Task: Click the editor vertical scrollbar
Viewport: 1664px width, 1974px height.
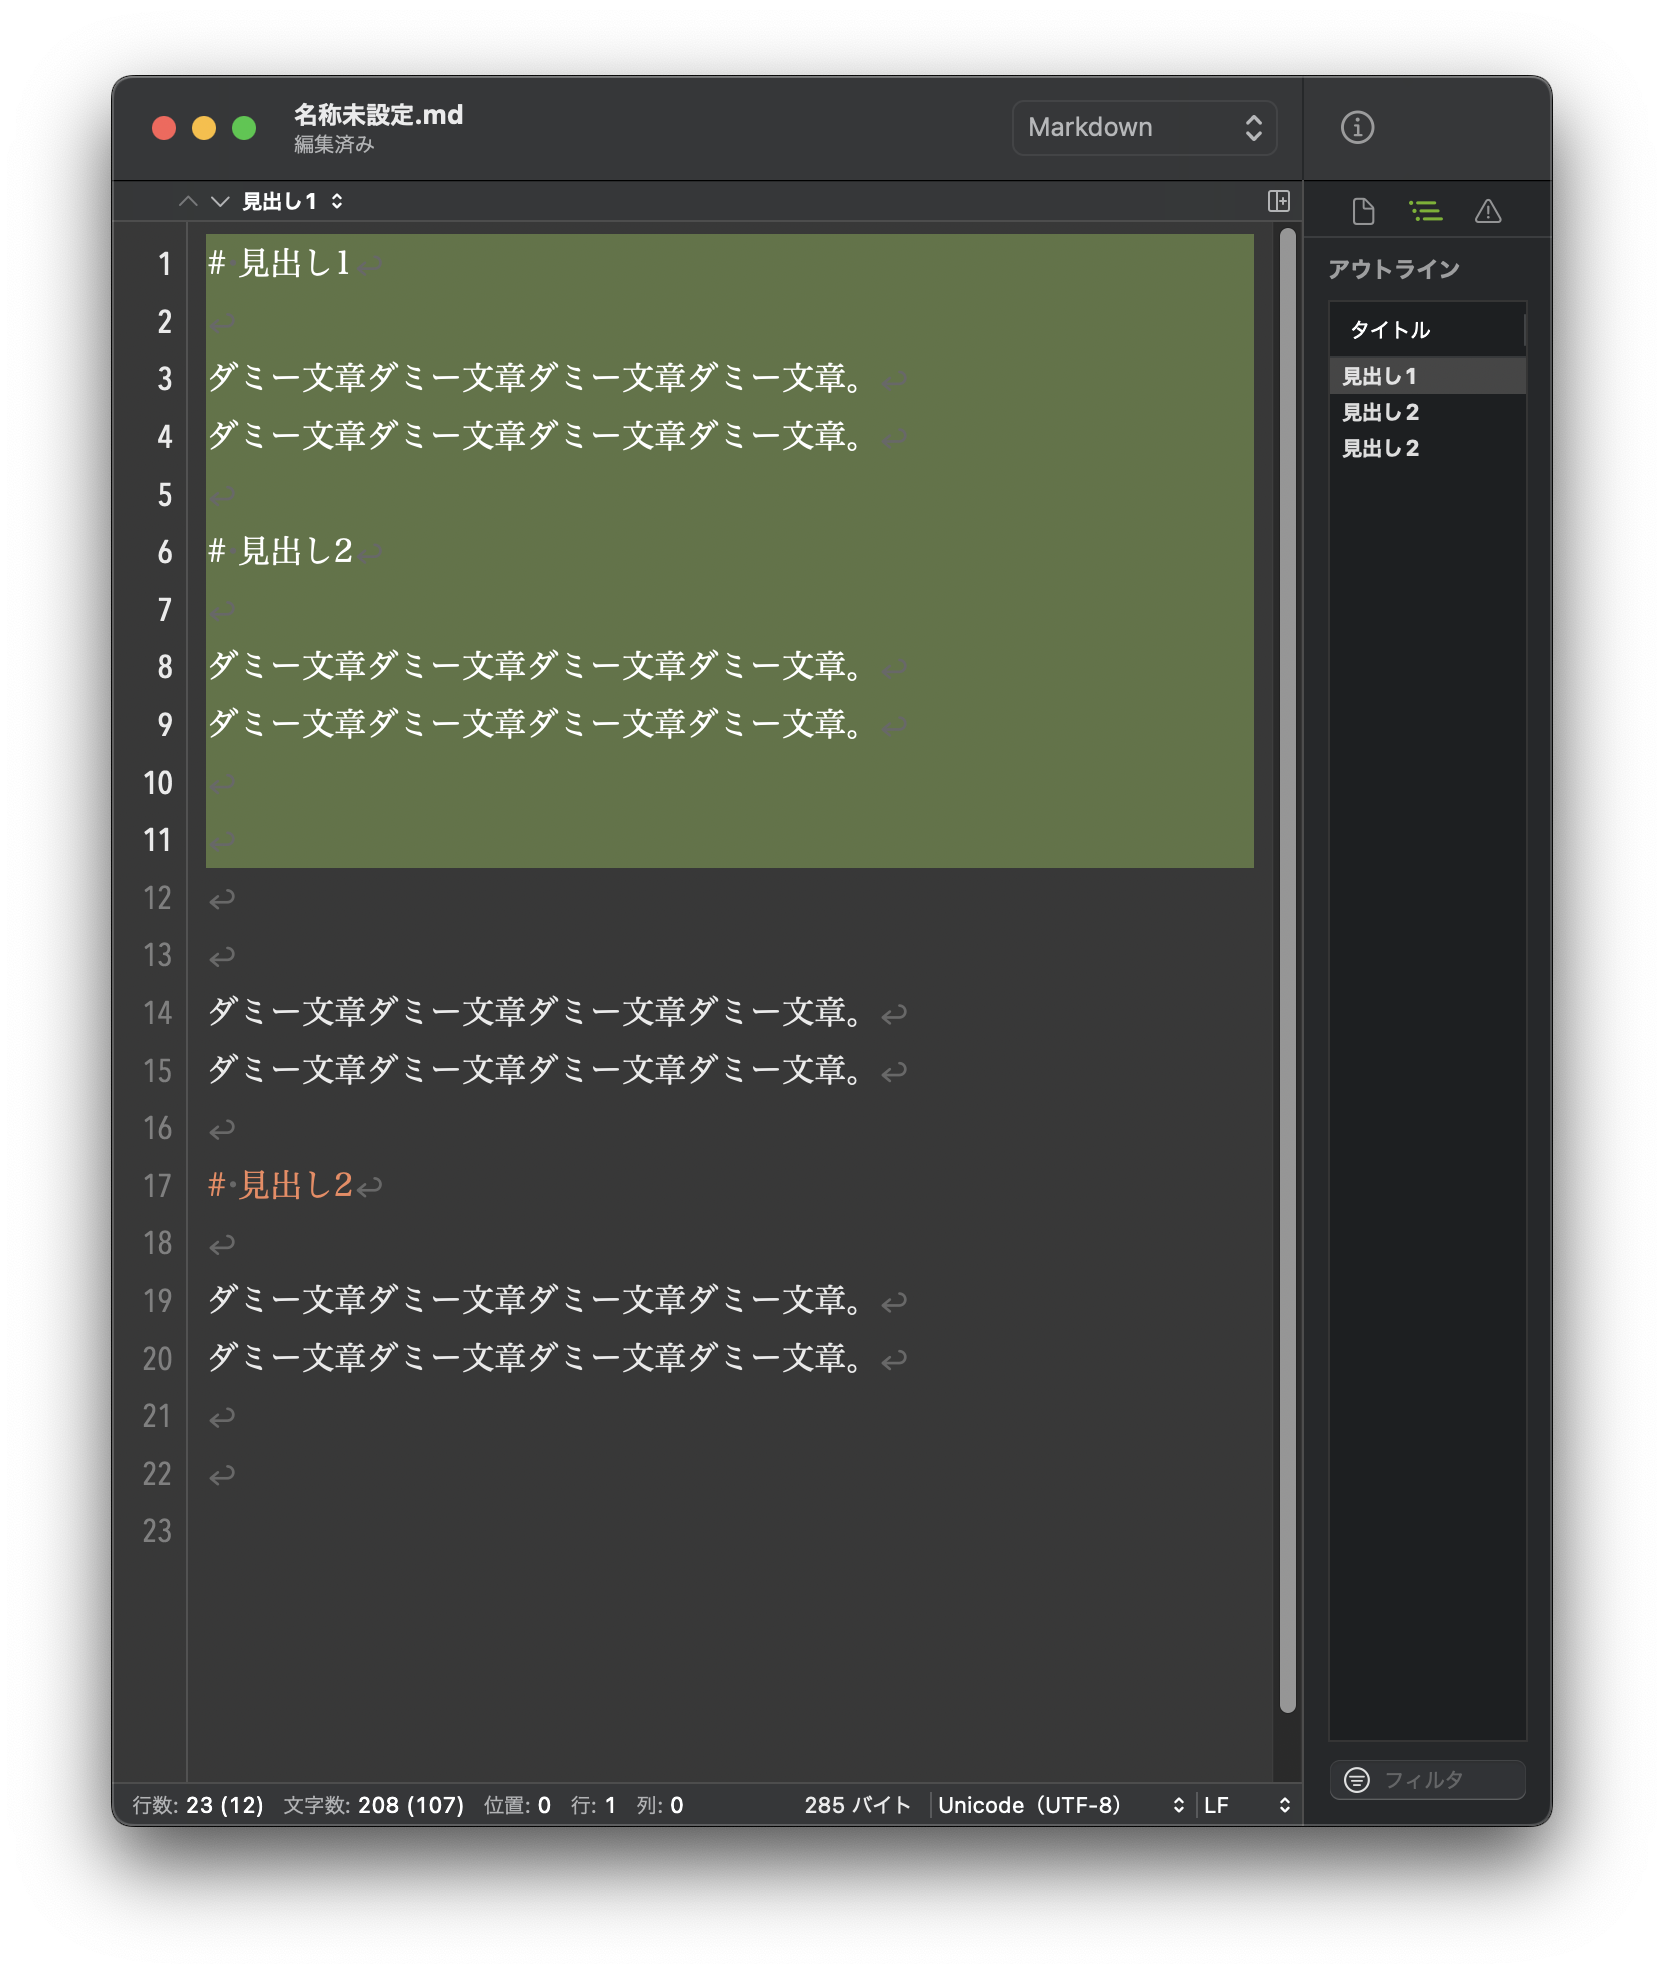Action: point(1288,970)
